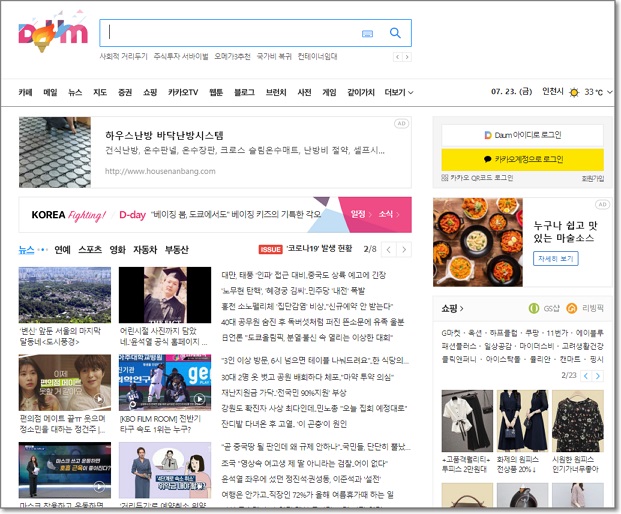Viewport: 621px width, 514px height.
Task: Select the 부동산 tab
Action: coord(177,249)
